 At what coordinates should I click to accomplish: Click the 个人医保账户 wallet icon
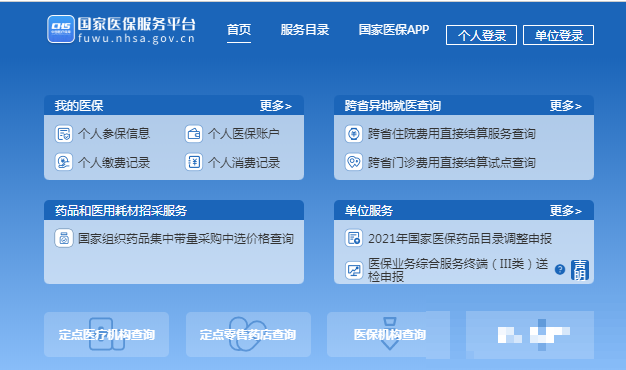(x=194, y=134)
